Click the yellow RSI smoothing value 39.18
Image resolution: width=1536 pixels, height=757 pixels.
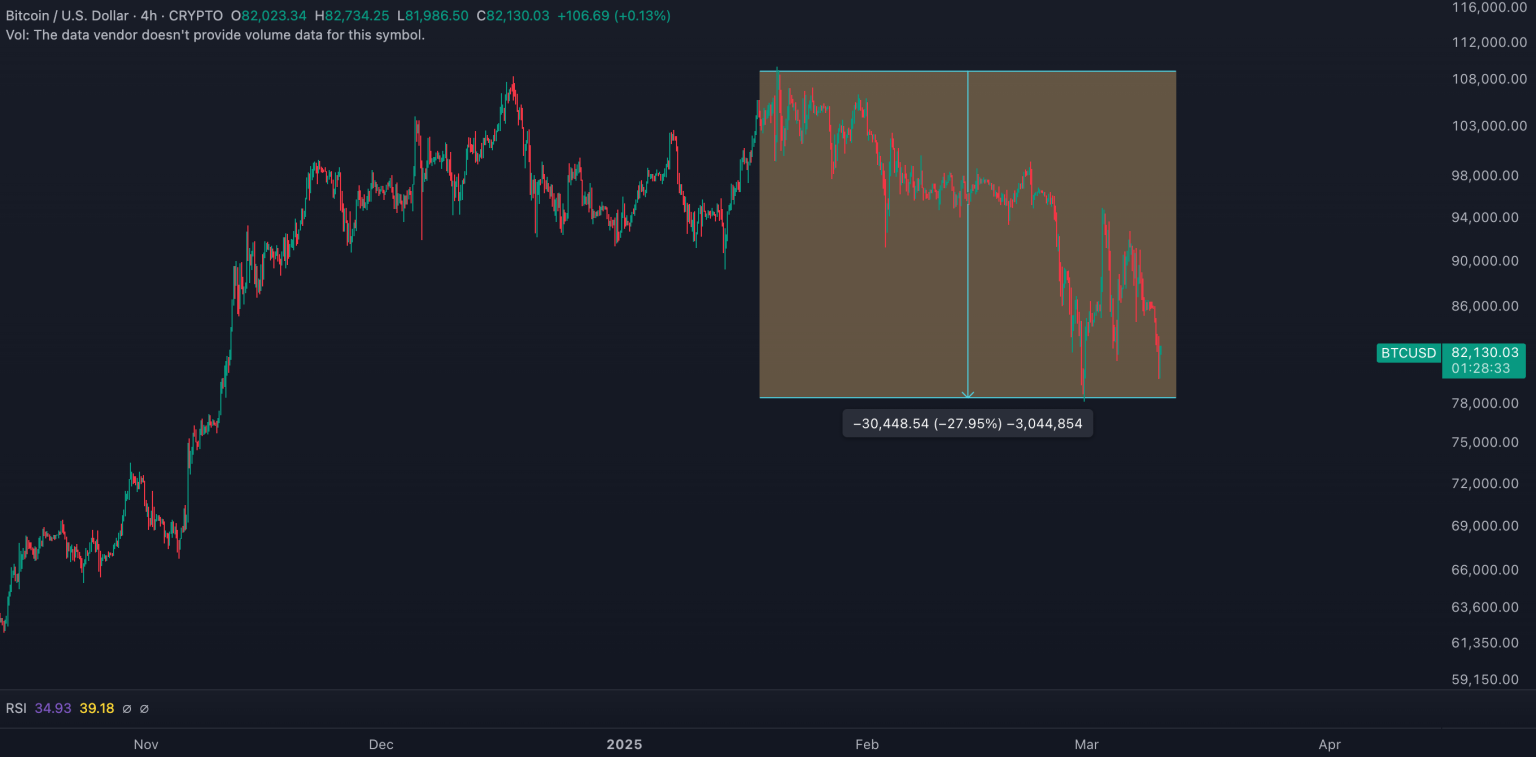(96, 708)
